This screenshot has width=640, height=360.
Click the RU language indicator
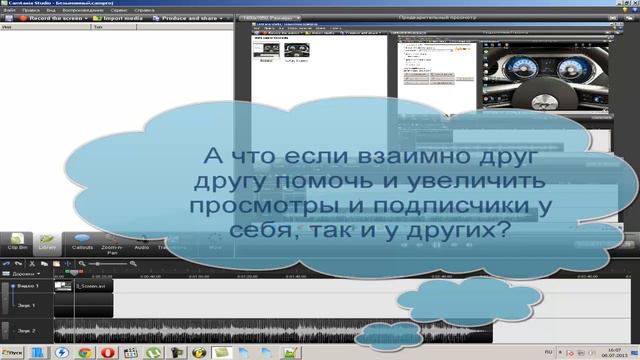[x=548, y=352]
